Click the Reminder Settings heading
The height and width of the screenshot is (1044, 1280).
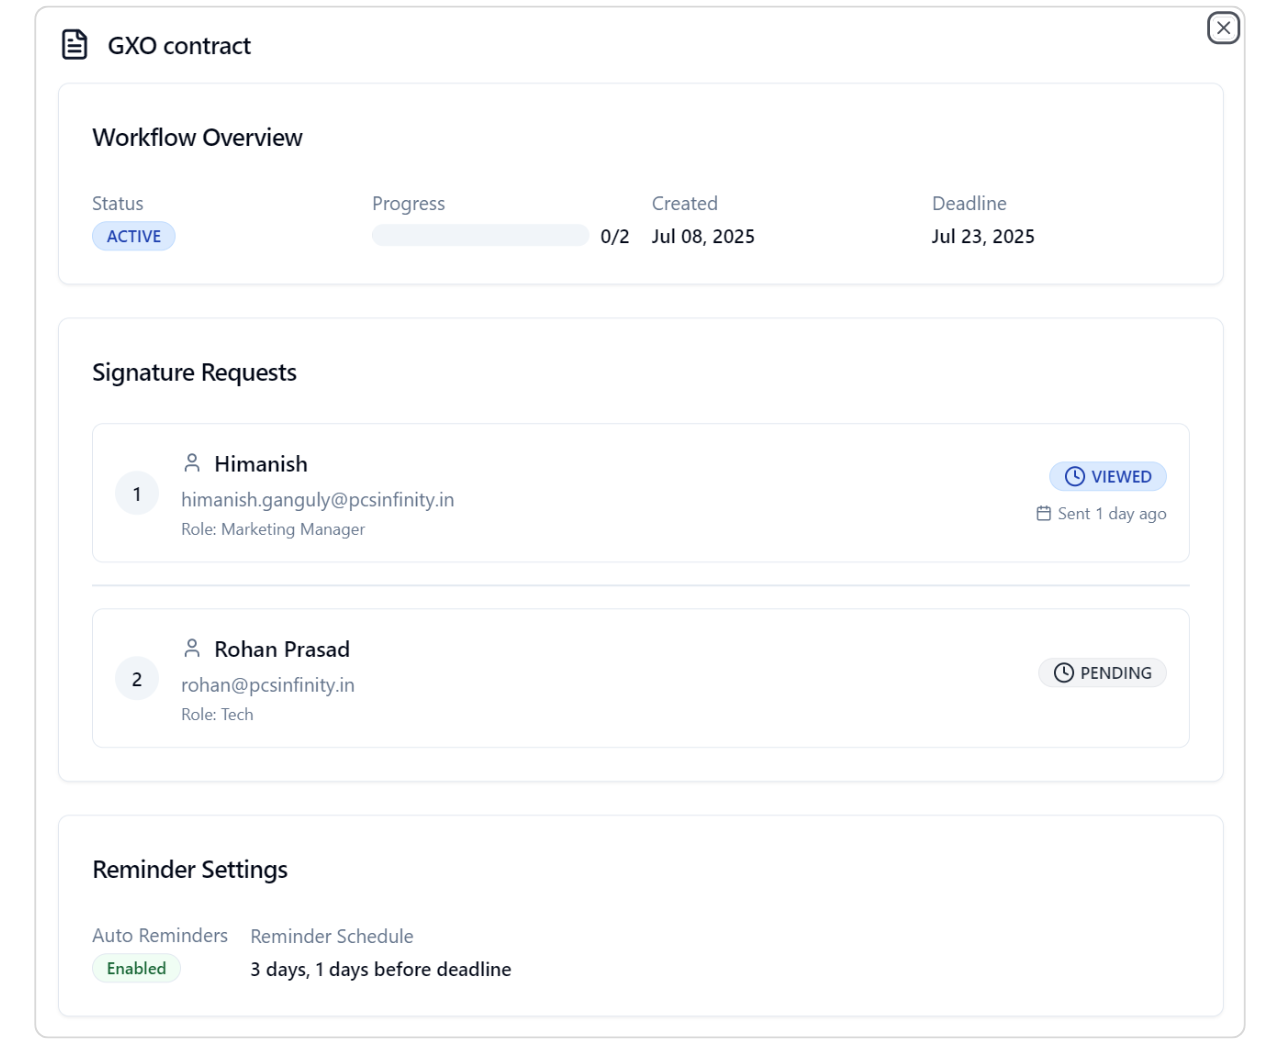point(190,870)
